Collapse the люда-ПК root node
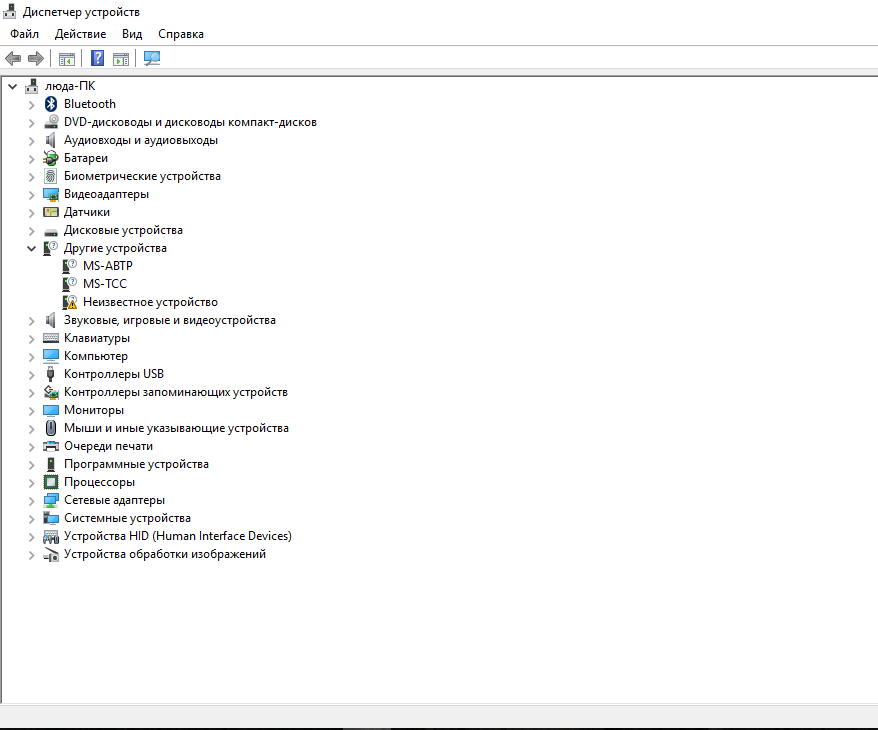Viewport: 878px width, 730px height. [x=12, y=86]
